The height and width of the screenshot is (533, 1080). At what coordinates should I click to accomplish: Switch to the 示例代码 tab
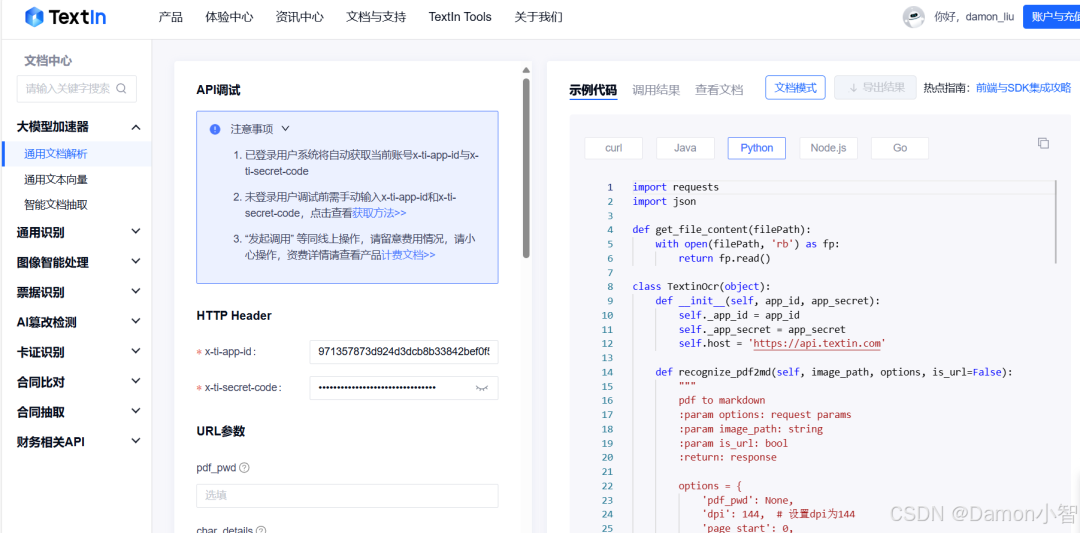click(593, 90)
